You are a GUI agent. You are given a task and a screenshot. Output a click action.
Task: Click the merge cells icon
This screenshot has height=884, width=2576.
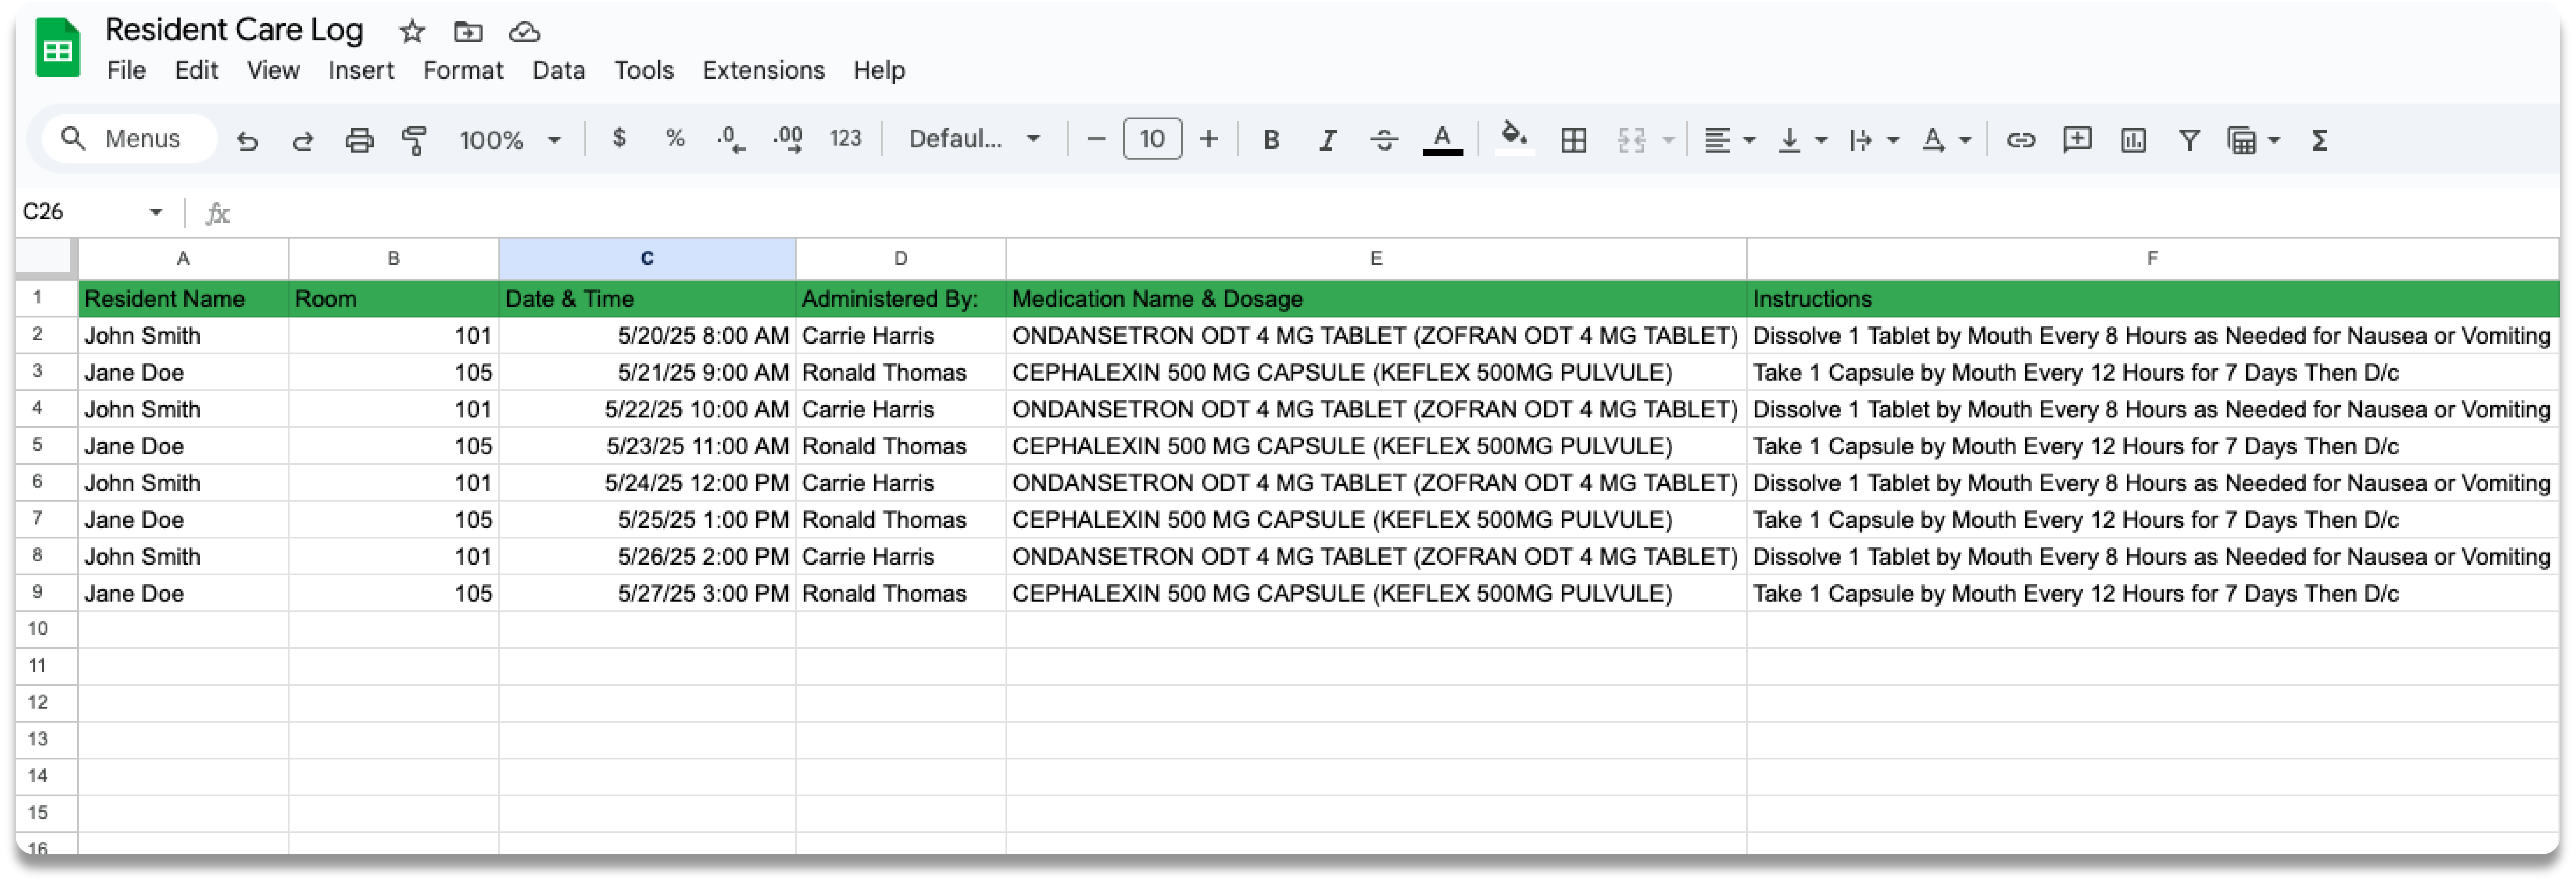tap(1631, 140)
